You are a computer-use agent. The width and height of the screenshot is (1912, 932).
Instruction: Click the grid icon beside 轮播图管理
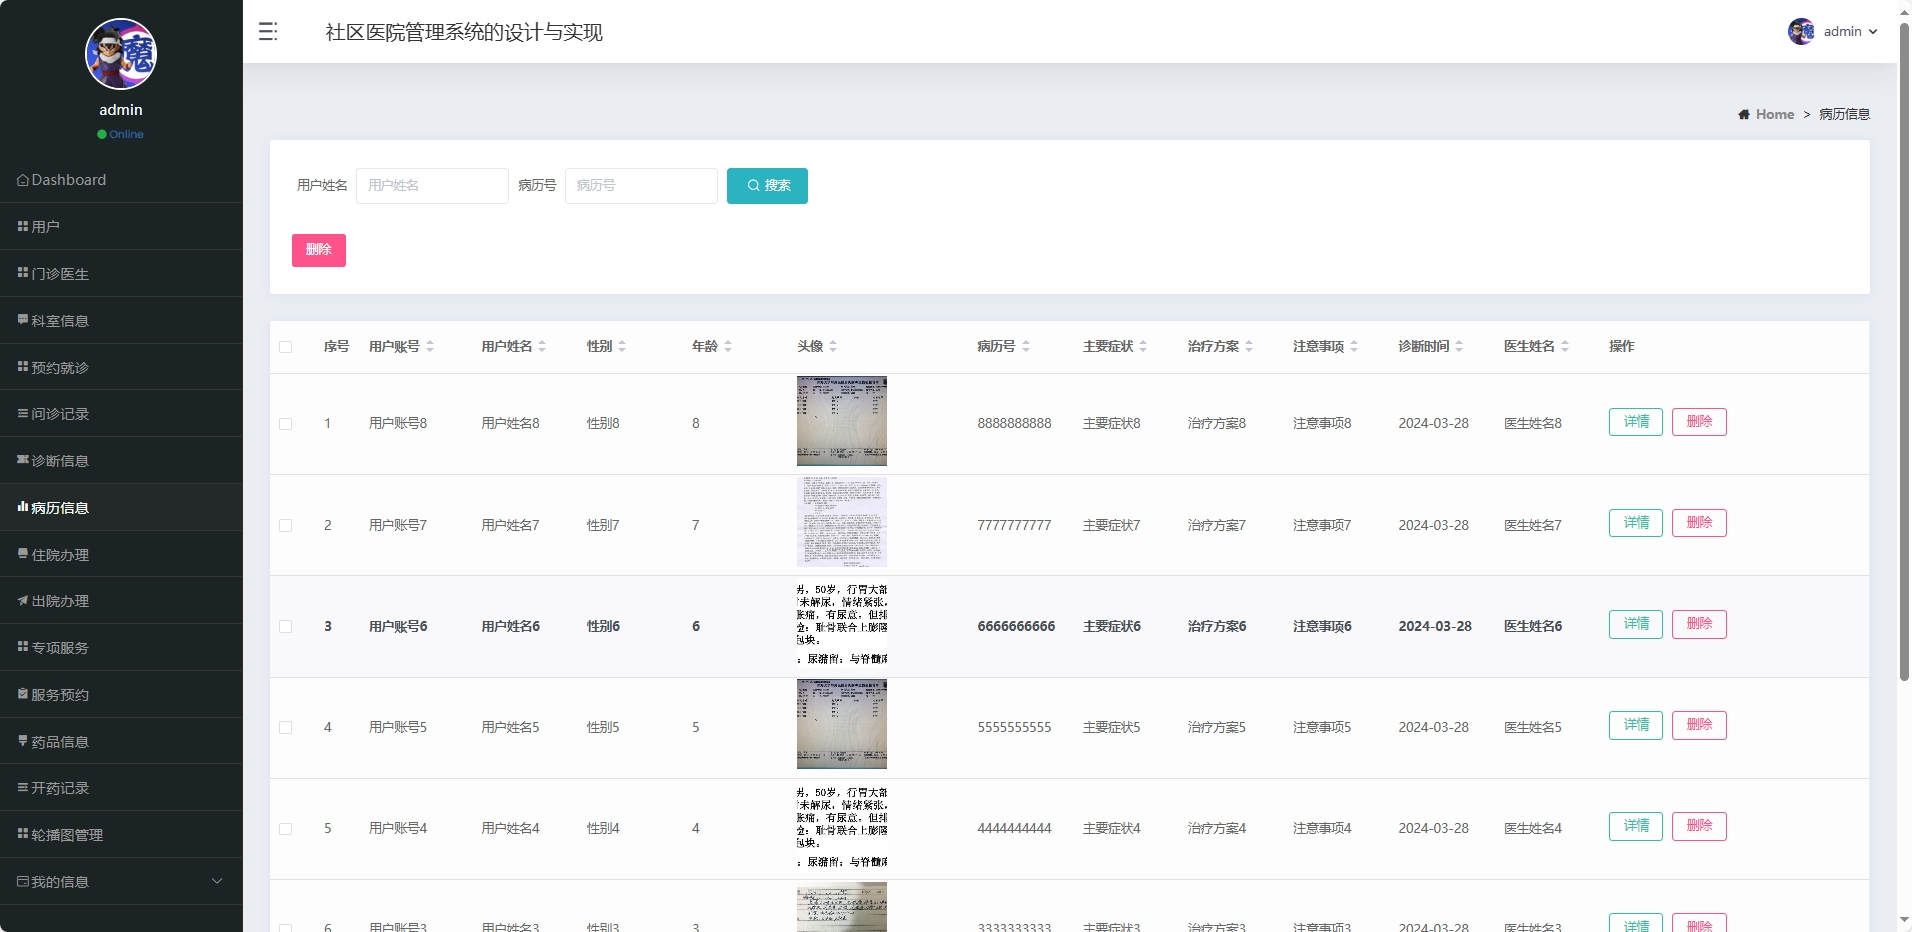coord(23,834)
